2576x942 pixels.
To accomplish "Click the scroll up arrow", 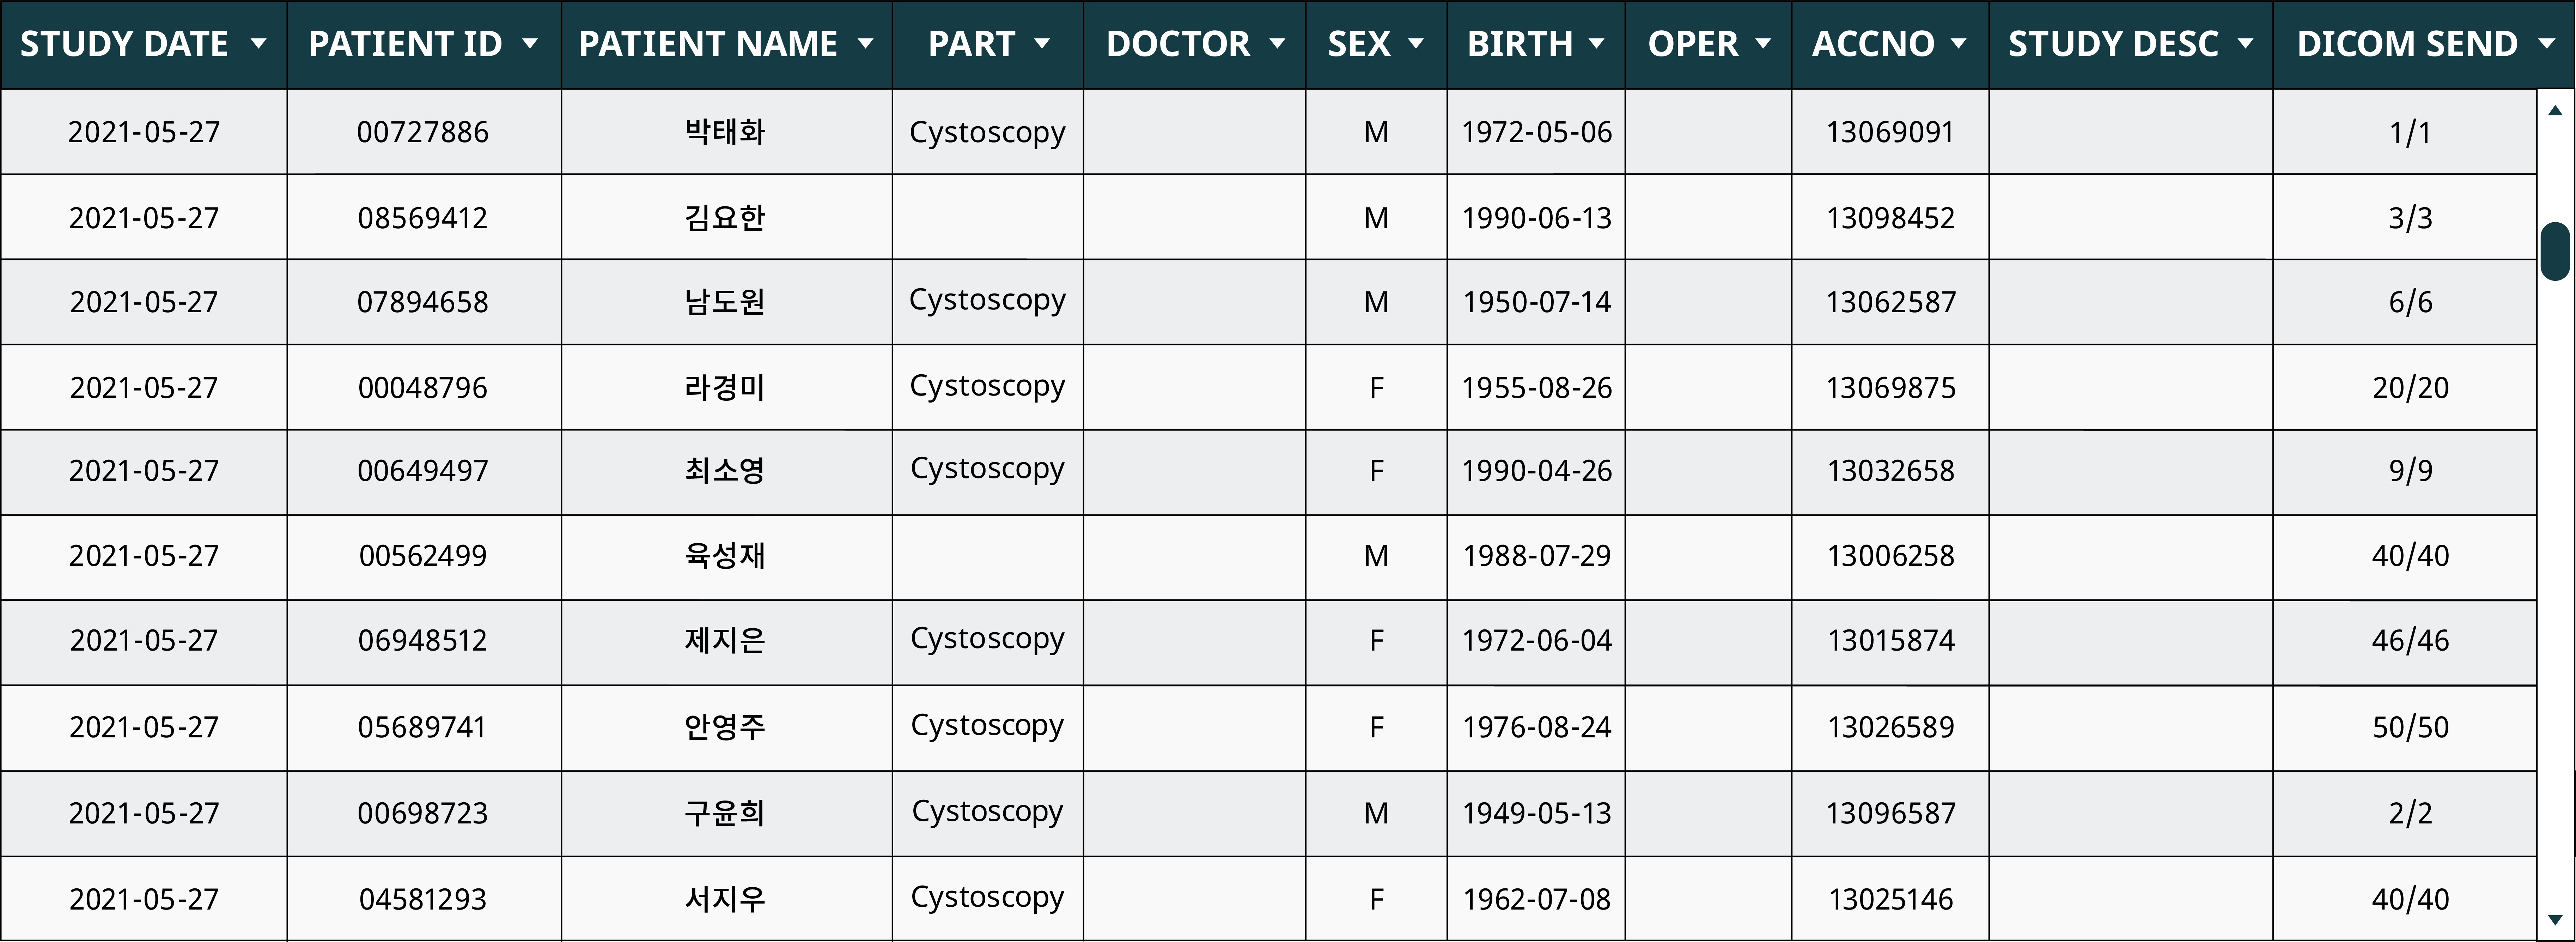I will (x=2555, y=110).
